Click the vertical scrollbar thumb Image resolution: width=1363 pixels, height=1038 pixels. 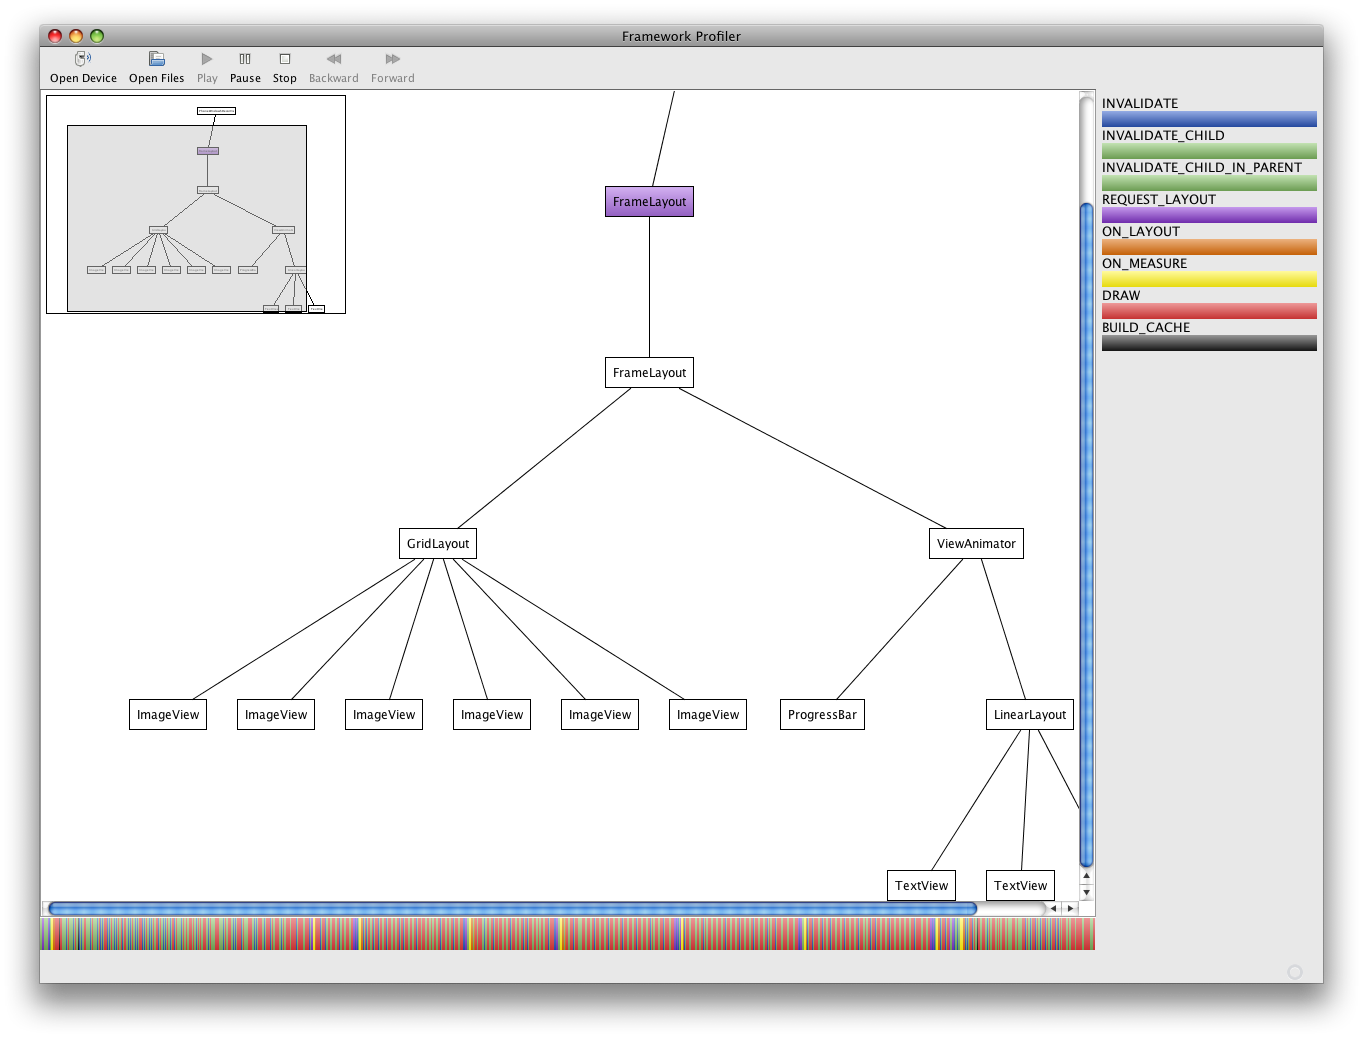[1087, 535]
